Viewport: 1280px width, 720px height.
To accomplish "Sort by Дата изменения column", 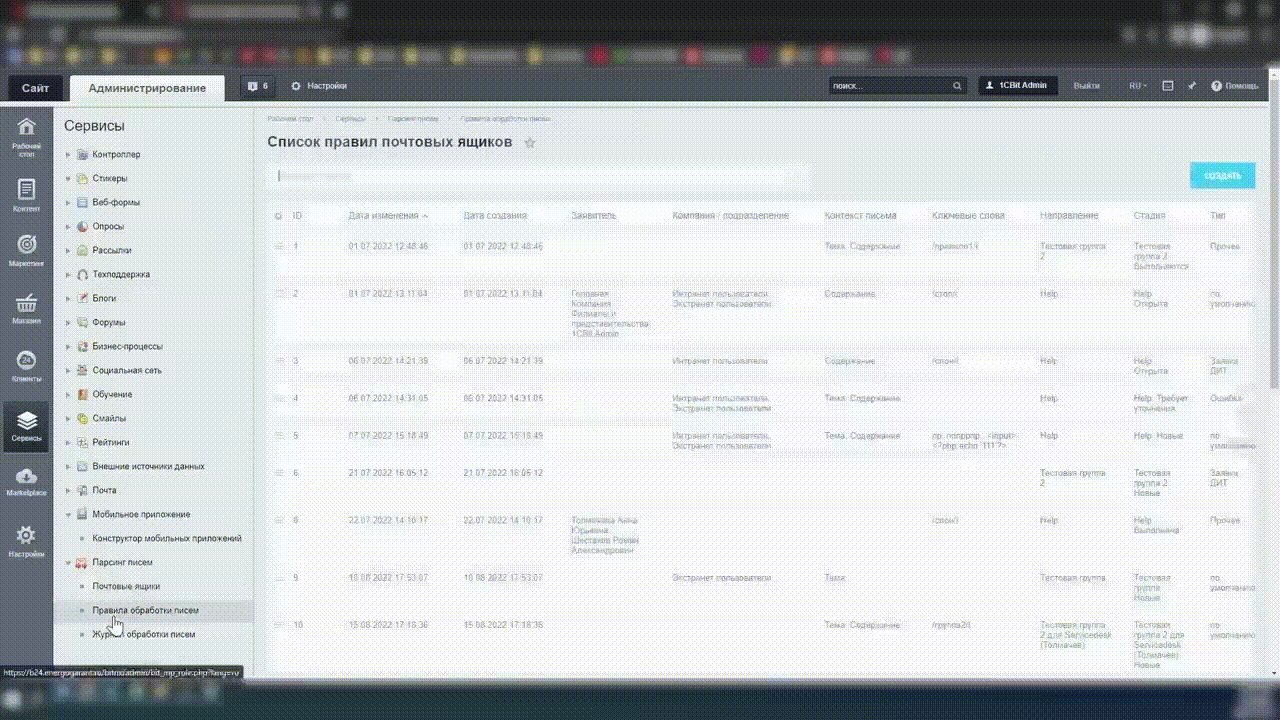I will (388, 216).
